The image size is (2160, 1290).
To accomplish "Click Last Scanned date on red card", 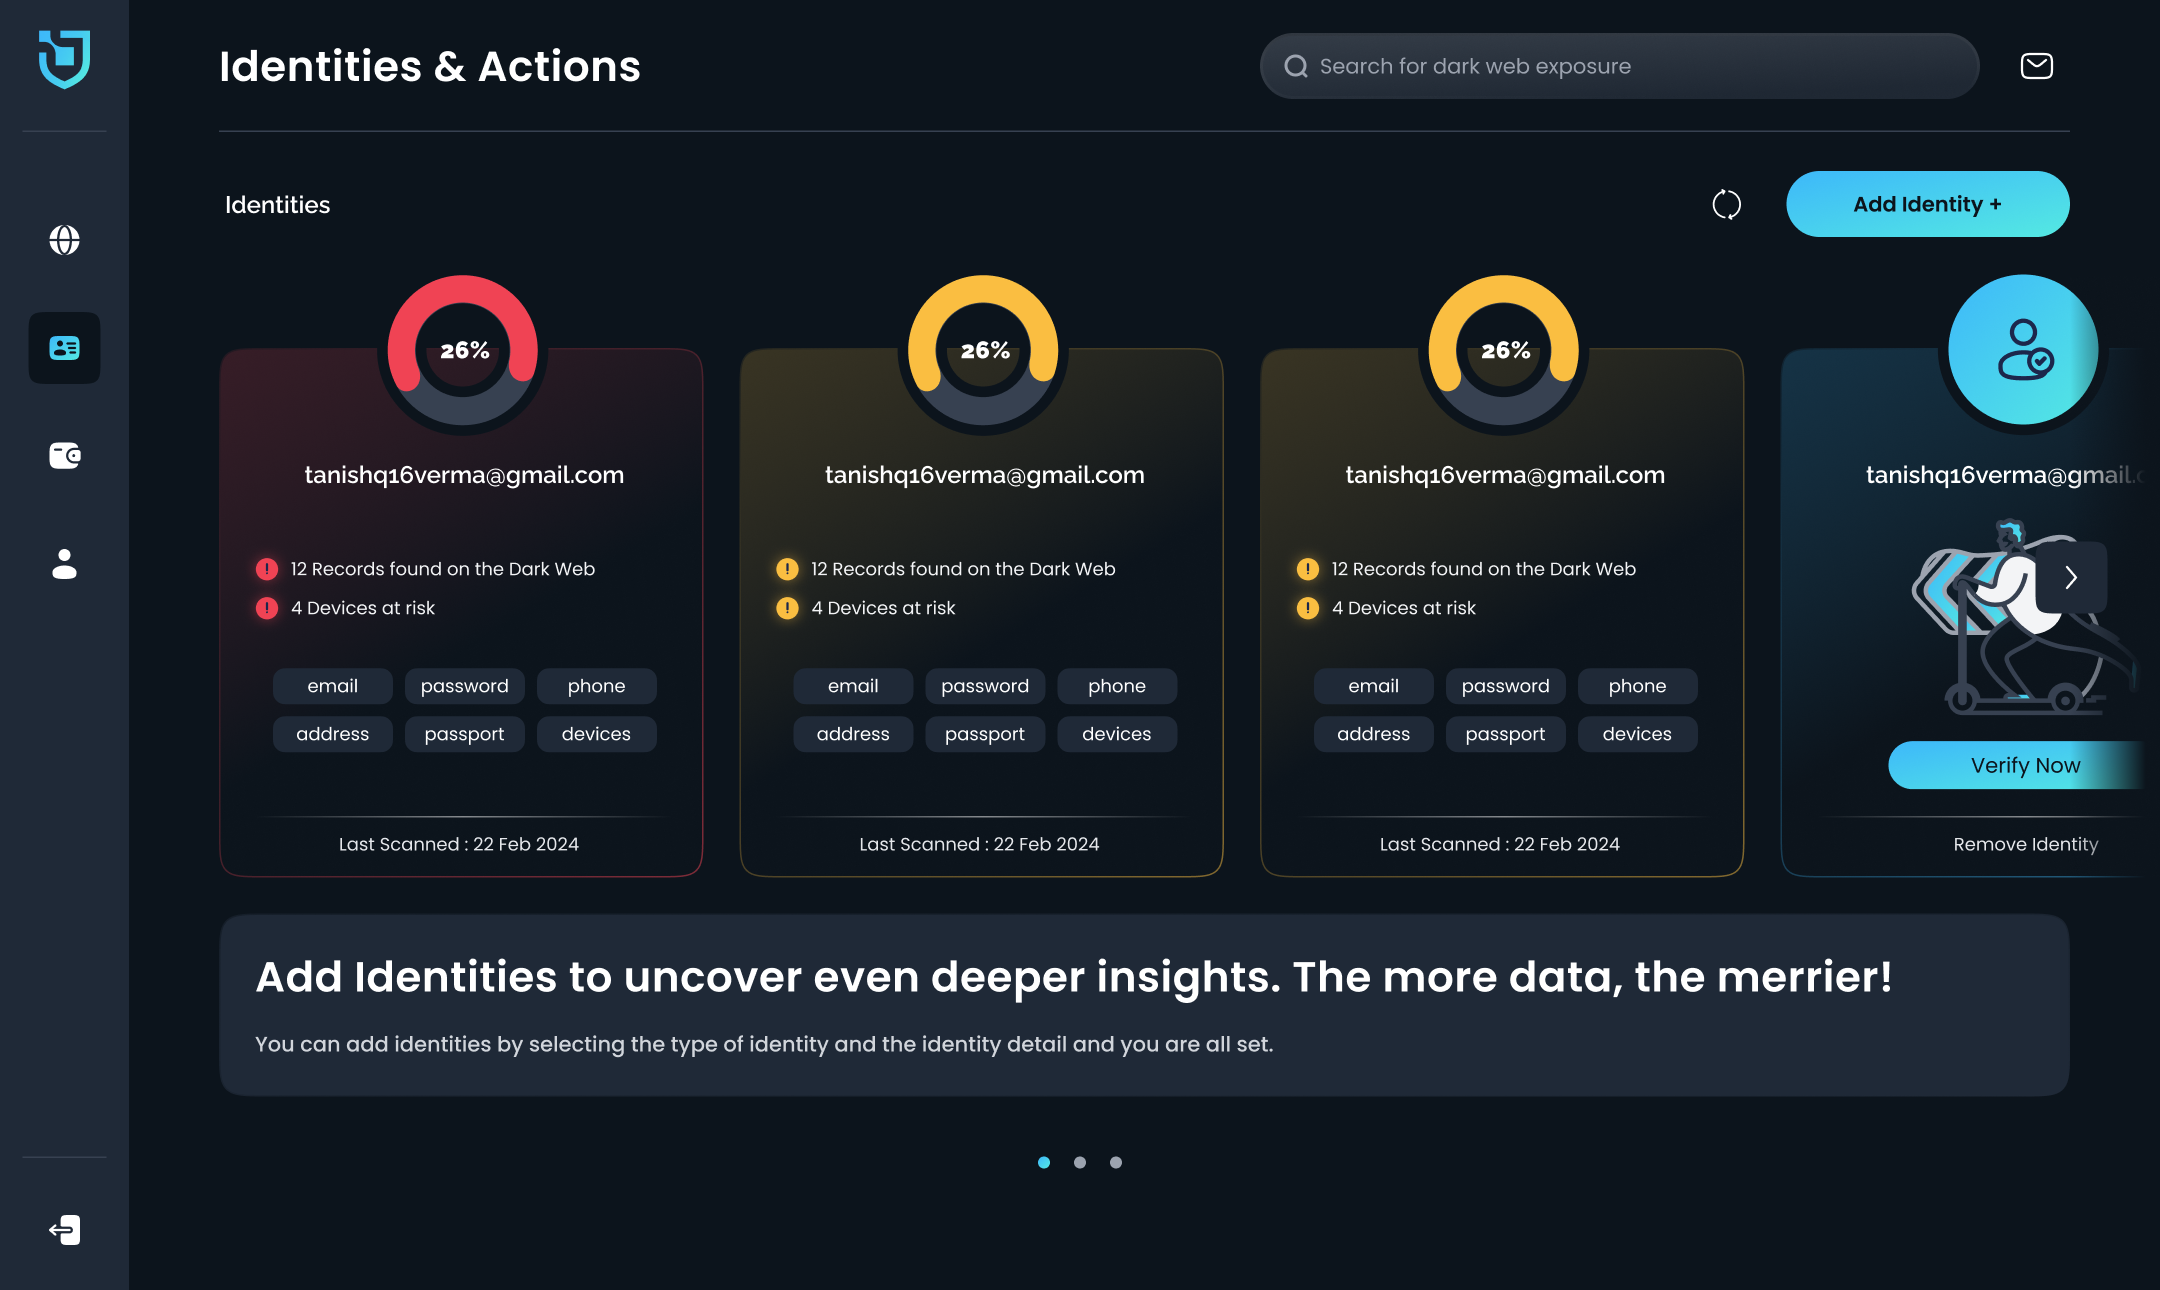I will point(459,844).
